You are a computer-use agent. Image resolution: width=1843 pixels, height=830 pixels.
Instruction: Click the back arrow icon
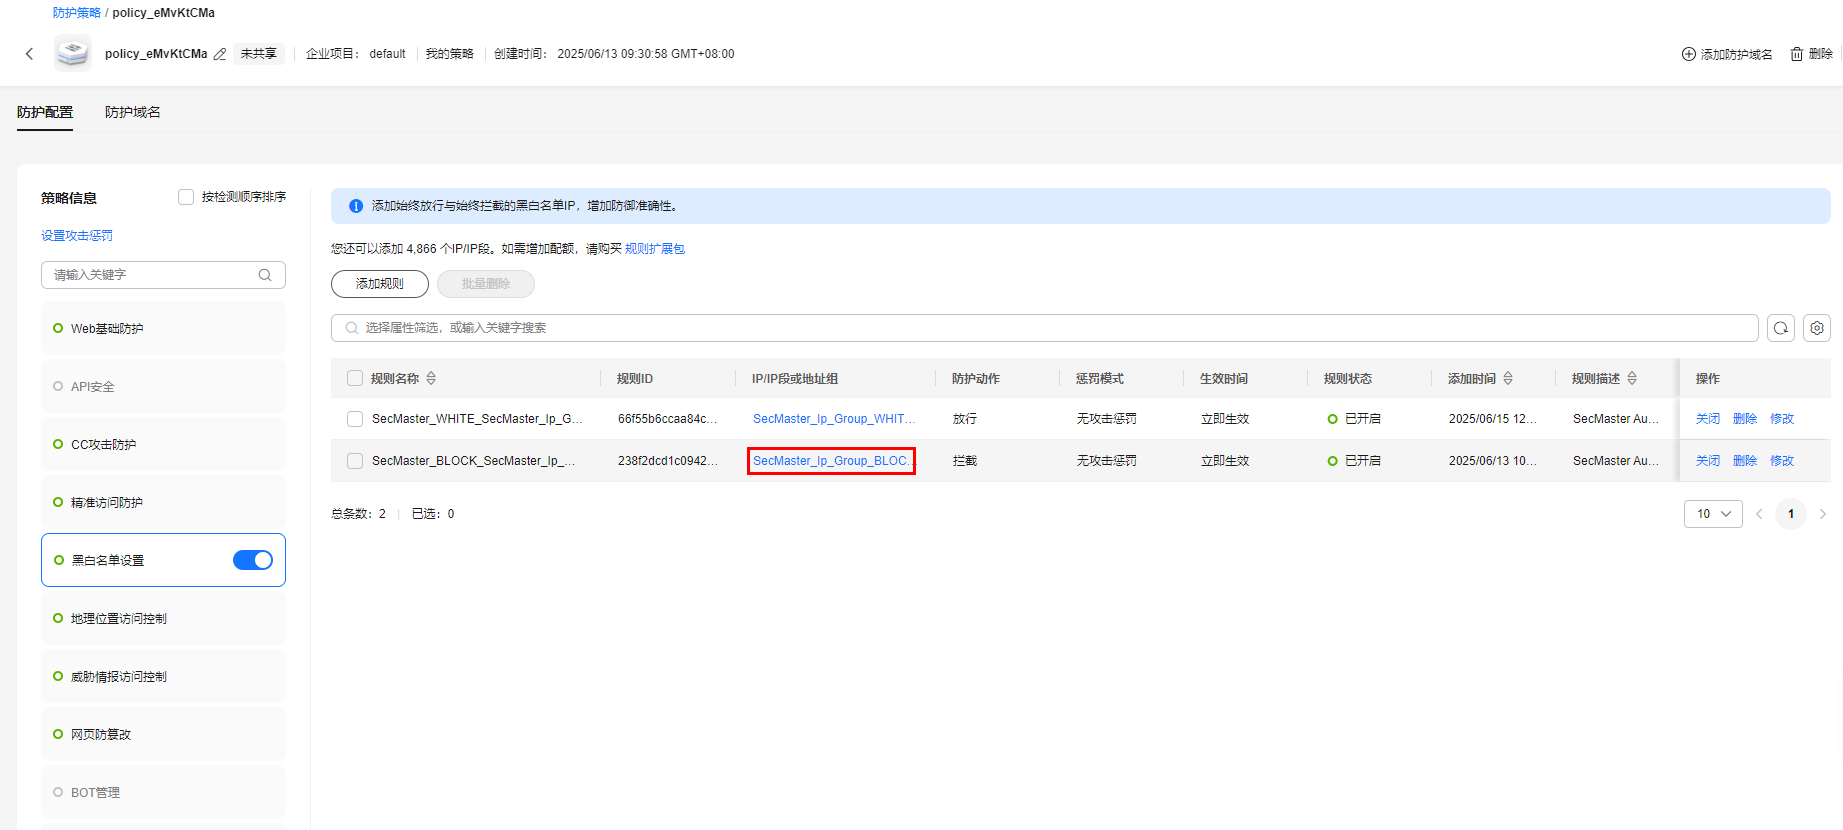[29, 54]
